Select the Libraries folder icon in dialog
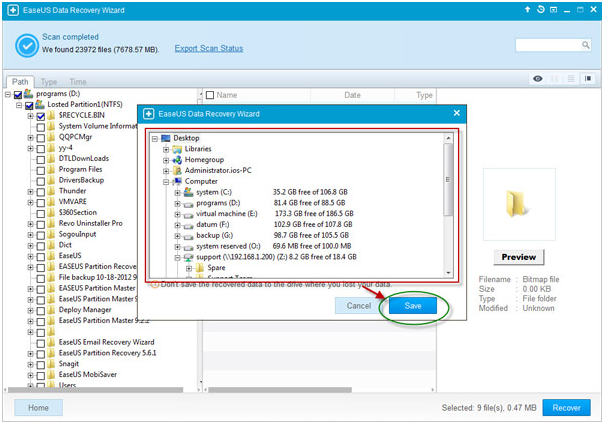The image size is (604, 424). point(177,149)
